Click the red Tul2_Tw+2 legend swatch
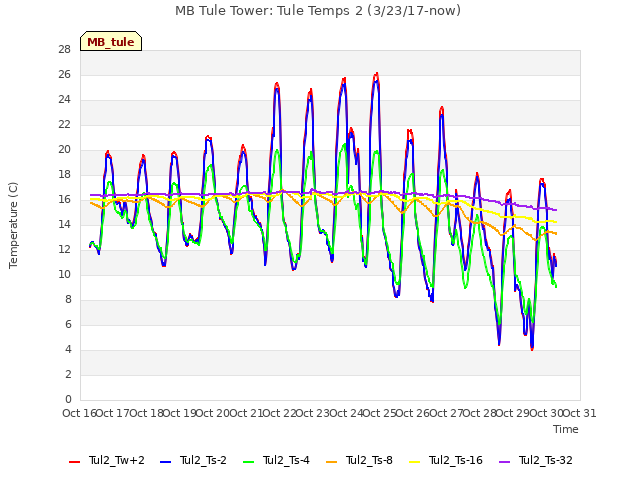Viewport: 640px width, 480px height. coord(74,462)
